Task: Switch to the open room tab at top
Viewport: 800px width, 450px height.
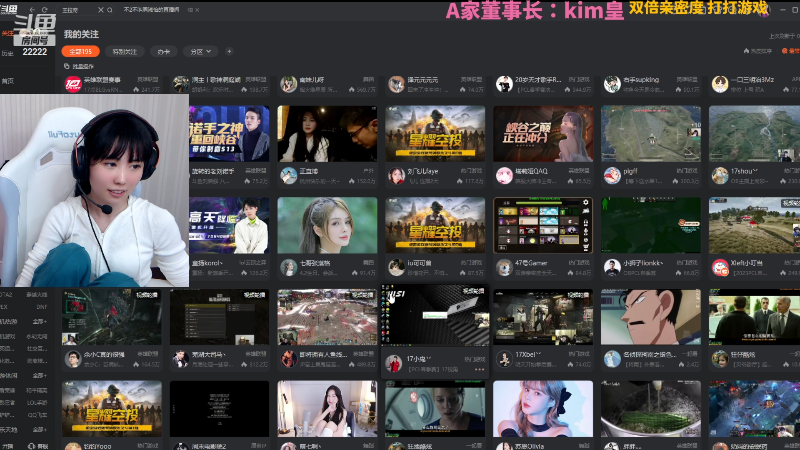Action: (151, 10)
